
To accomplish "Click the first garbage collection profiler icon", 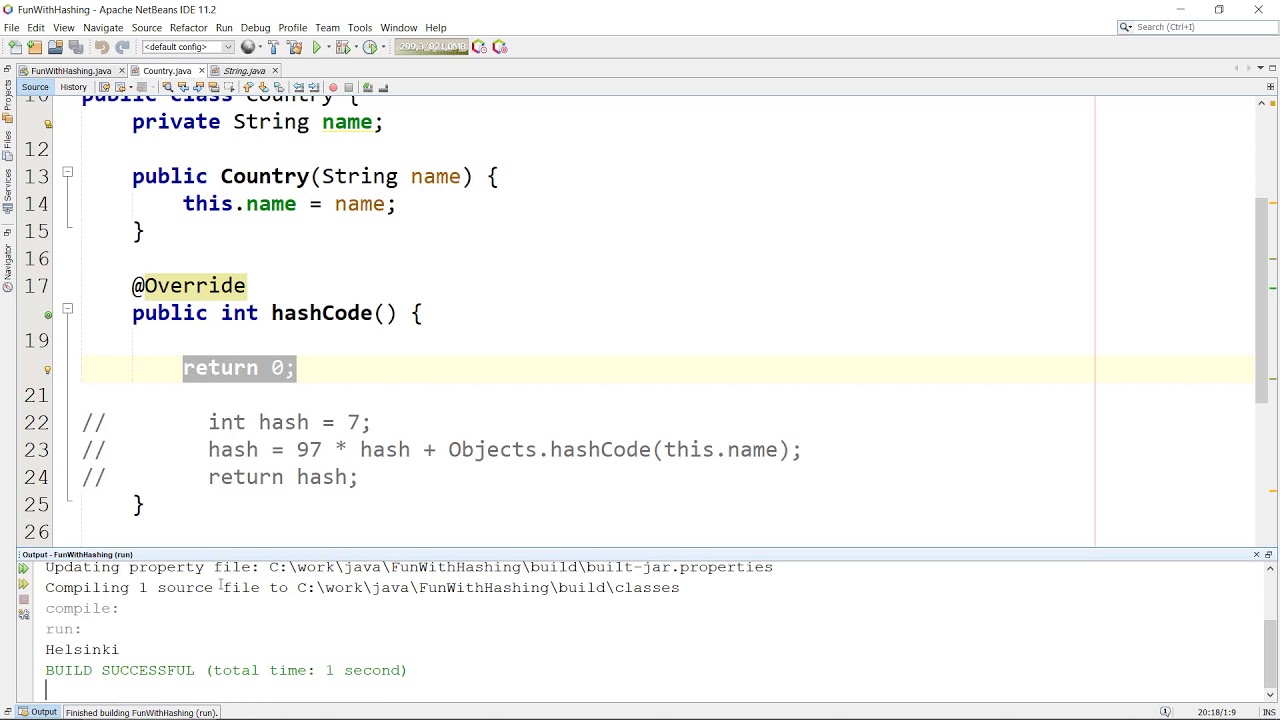I will [479, 47].
